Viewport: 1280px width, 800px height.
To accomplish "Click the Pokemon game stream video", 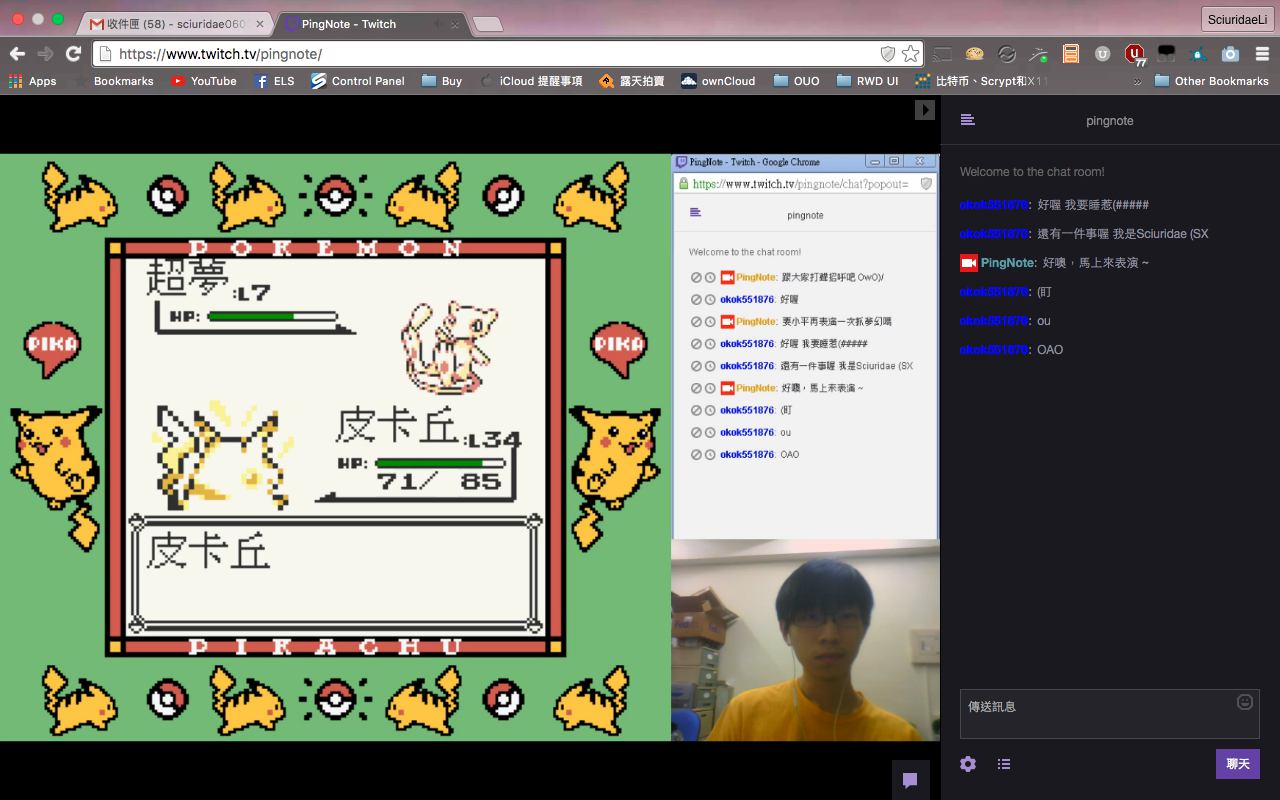I will [x=335, y=447].
